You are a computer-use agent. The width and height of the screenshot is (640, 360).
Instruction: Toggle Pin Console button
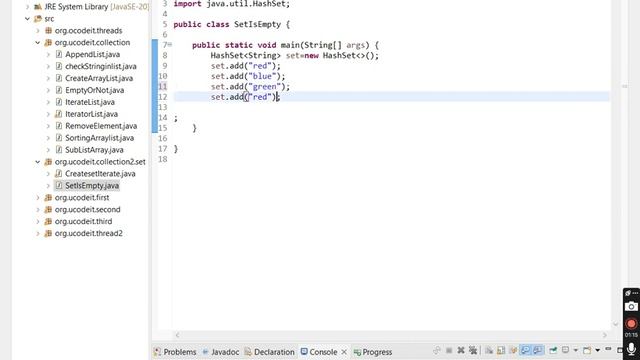point(553,350)
